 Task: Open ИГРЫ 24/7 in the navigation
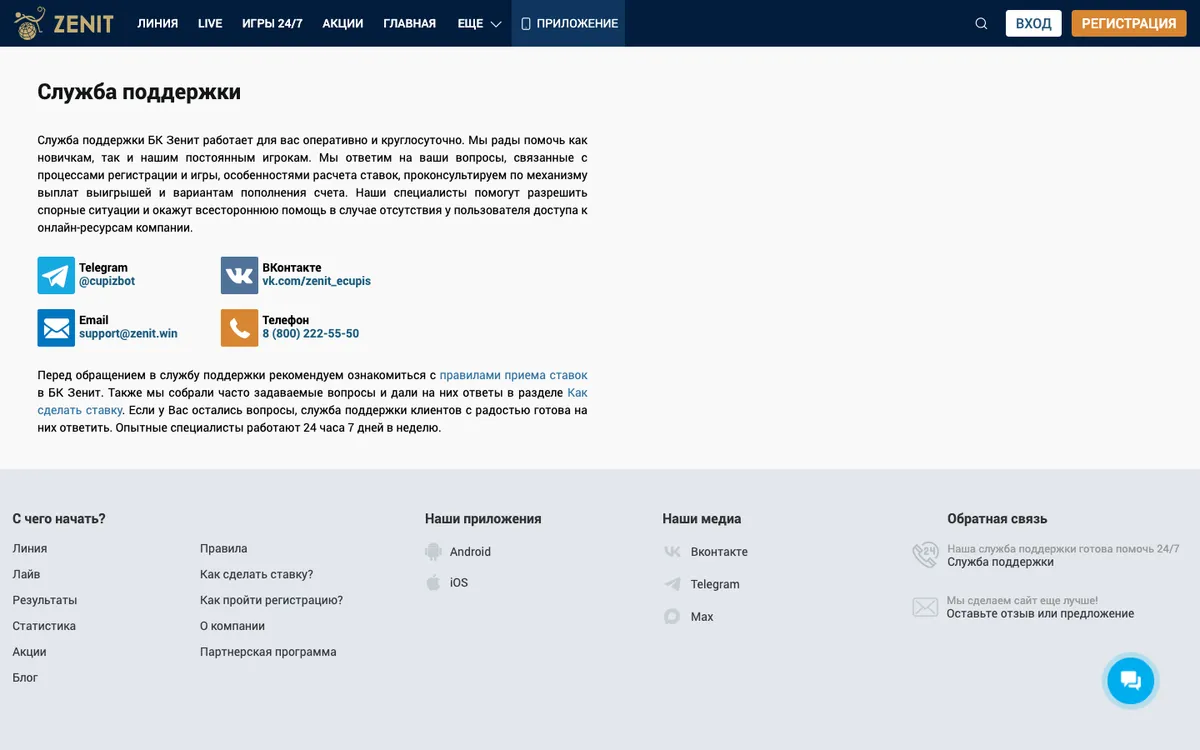(272, 23)
